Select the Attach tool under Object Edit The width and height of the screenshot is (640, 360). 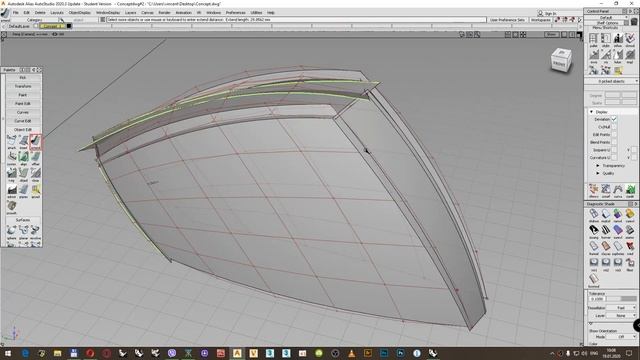pos(11,141)
